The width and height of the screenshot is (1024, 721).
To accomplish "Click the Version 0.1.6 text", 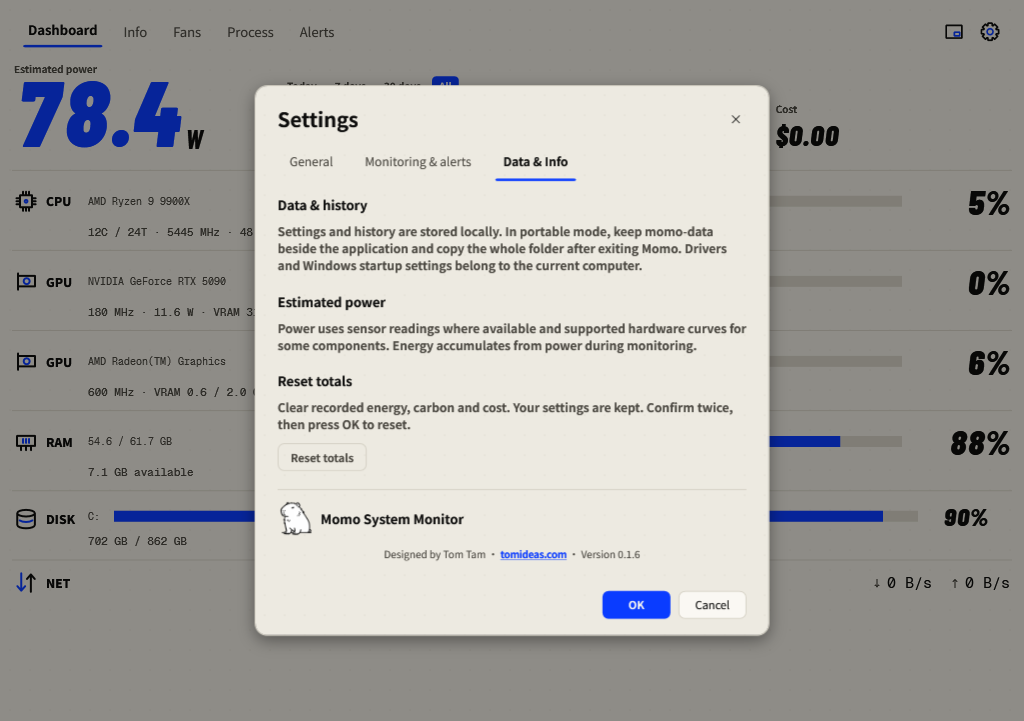I will 610,554.
